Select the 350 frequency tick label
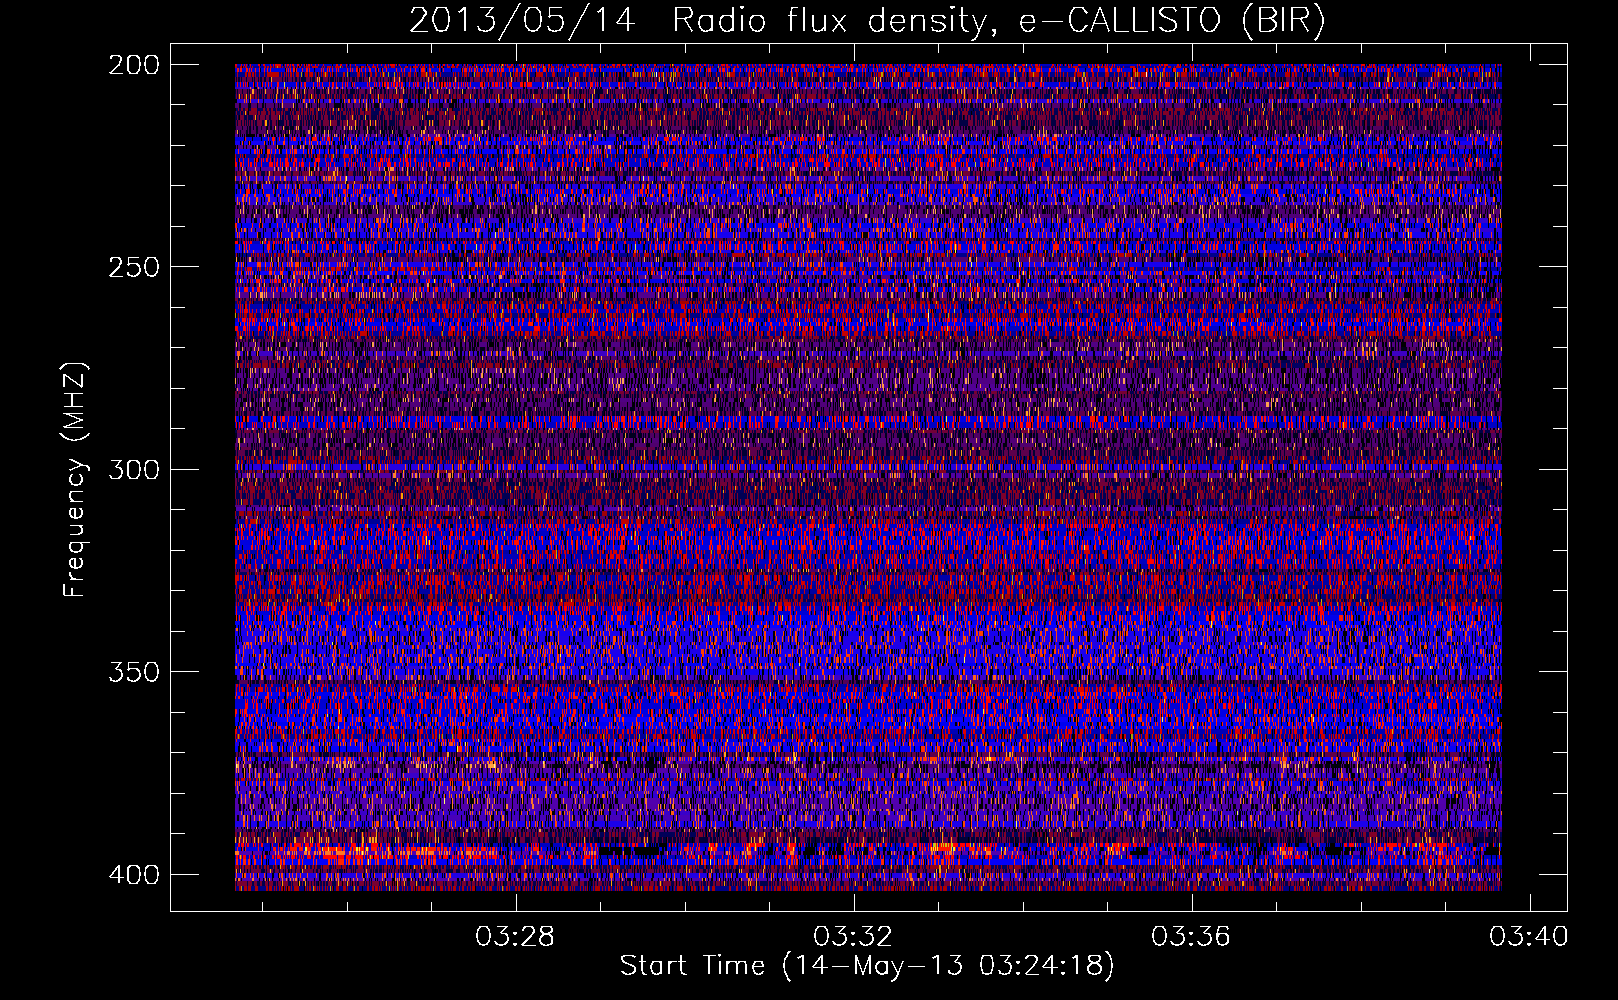1618x1000 pixels. pos(133,671)
